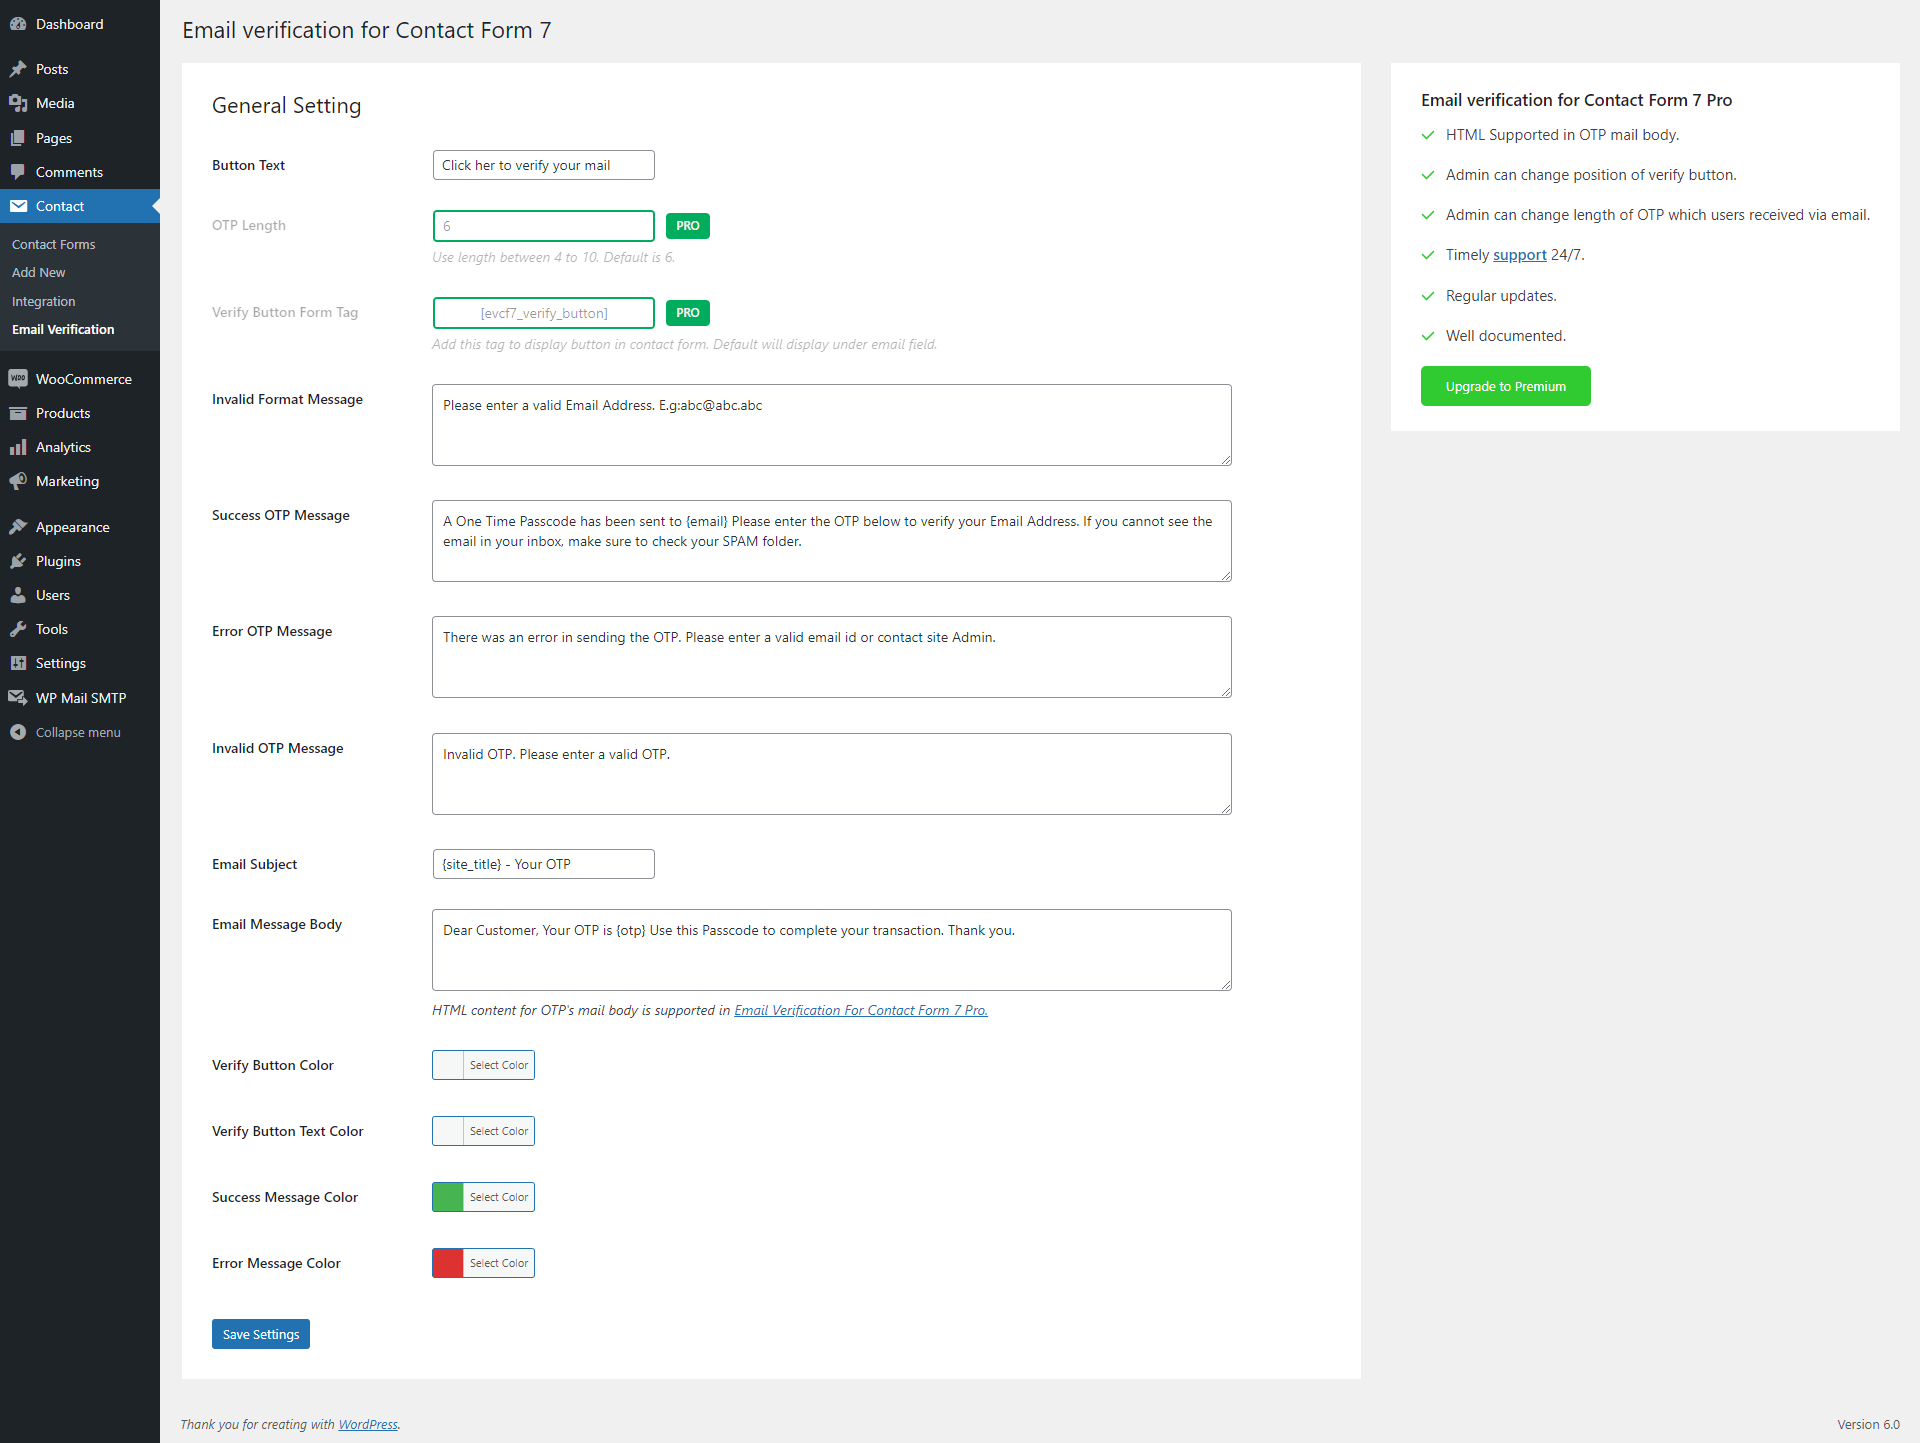Collapse the admin menu text
Screen dimensions: 1920x1443
pyautogui.click(x=78, y=732)
